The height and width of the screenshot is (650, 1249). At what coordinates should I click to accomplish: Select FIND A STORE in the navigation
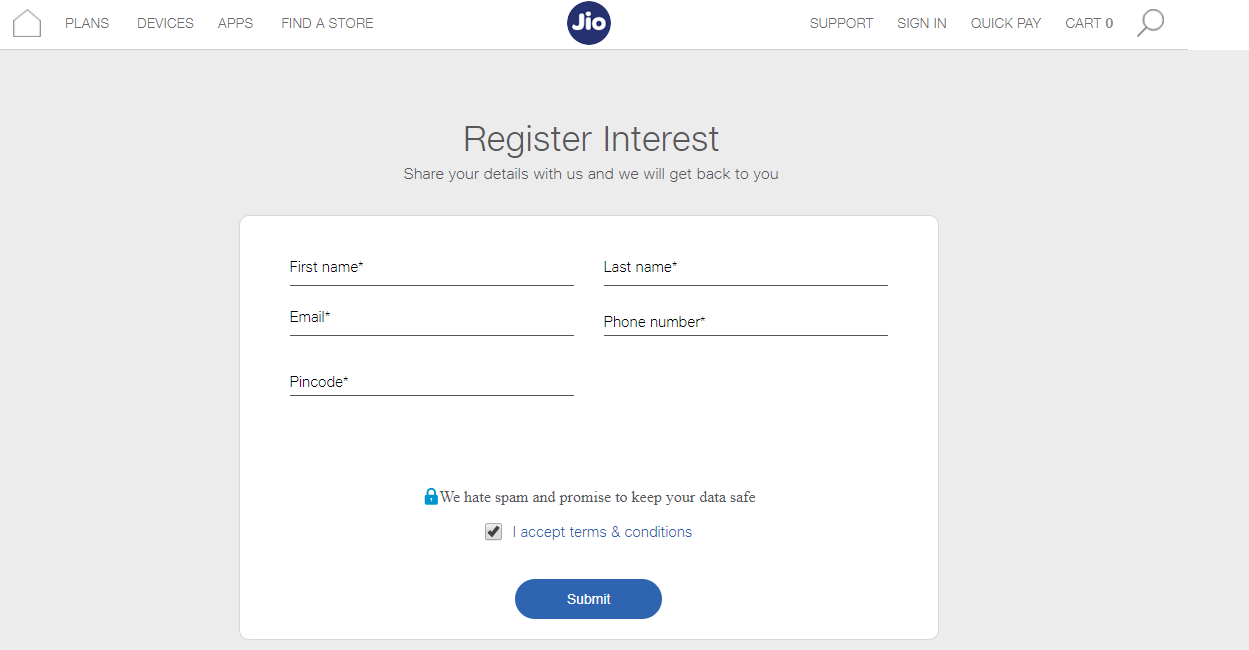pos(327,23)
